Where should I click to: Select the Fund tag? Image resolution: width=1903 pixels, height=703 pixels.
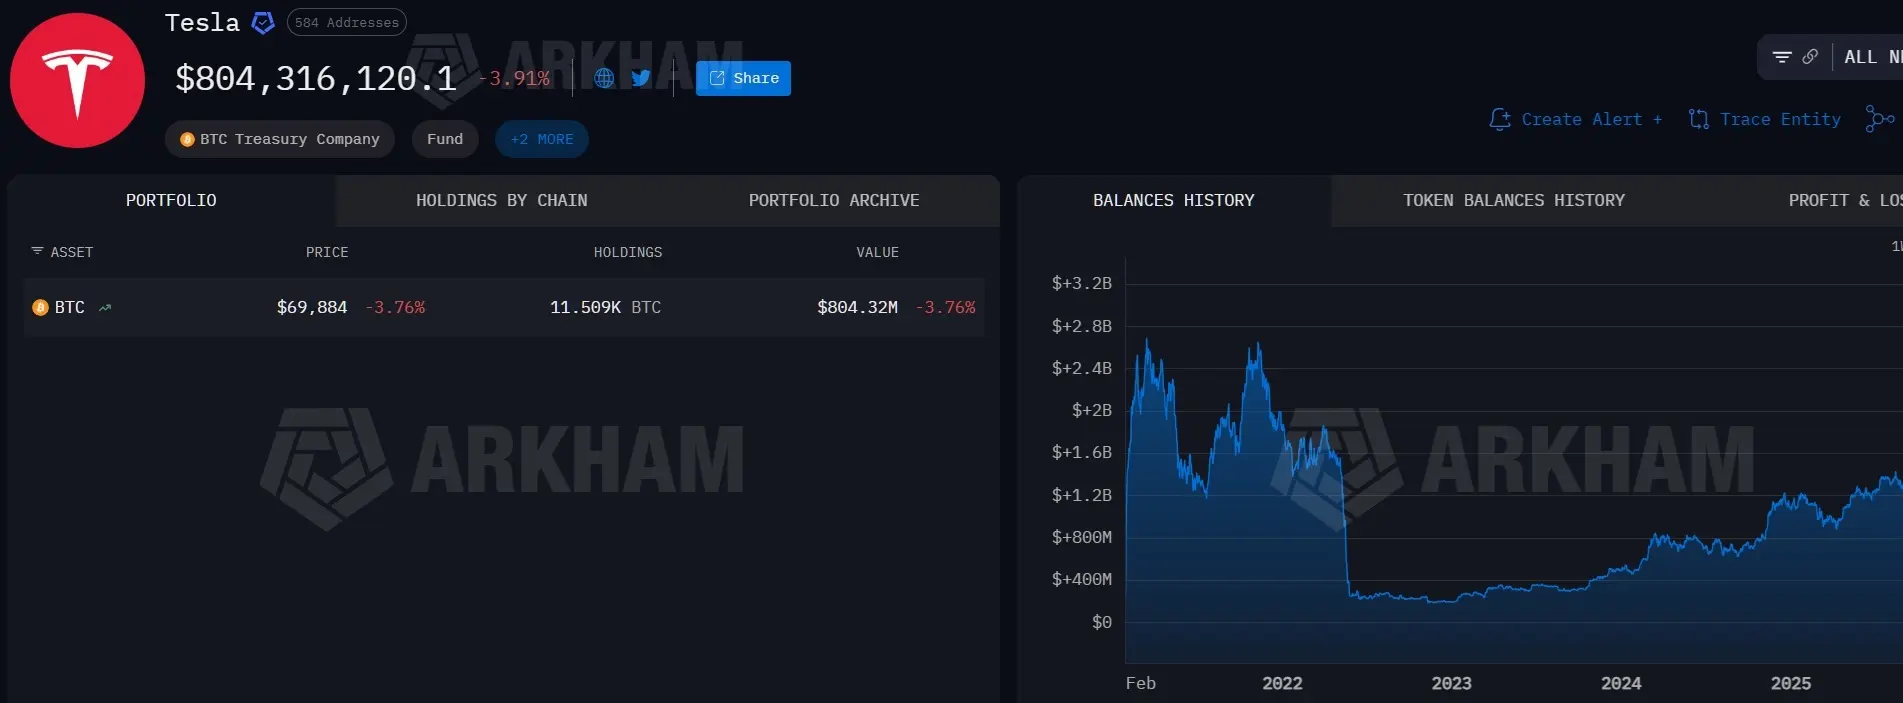coord(445,139)
